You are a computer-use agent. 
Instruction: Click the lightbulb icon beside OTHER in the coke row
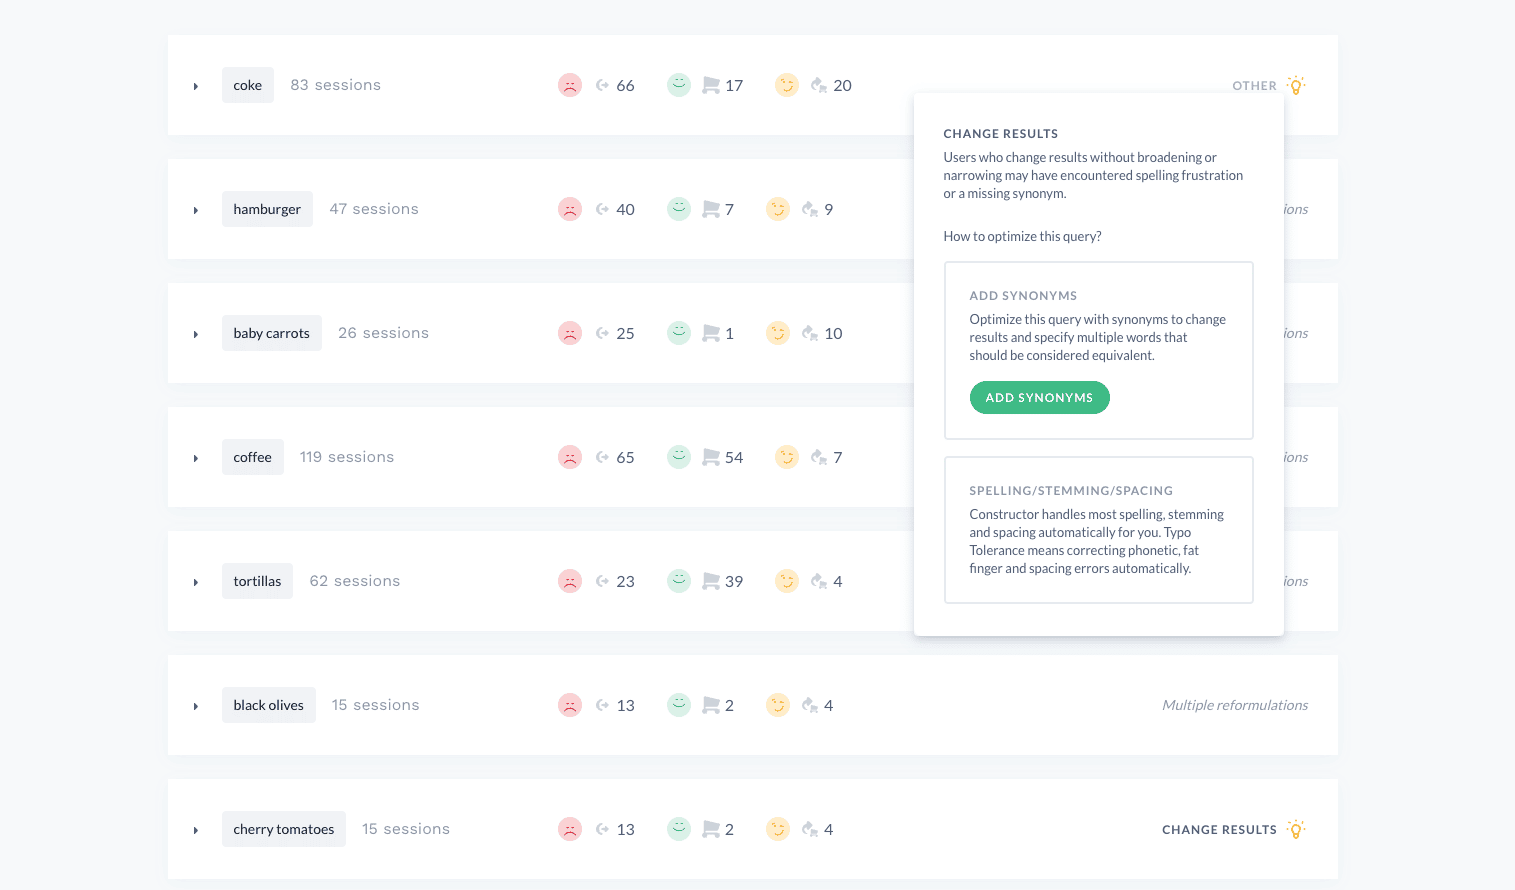tap(1297, 85)
